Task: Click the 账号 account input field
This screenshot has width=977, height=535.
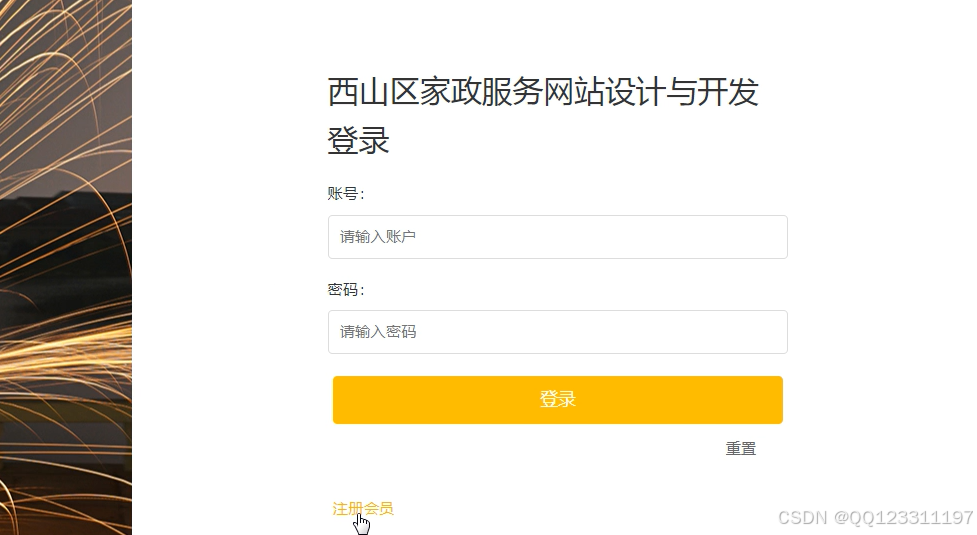Action: click(557, 237)
